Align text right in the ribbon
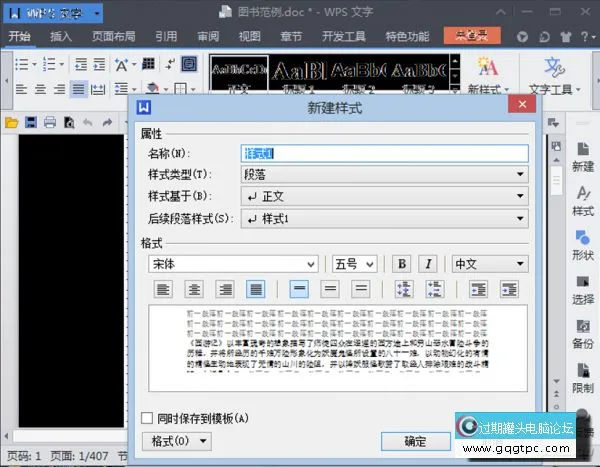The height and width of the screenshot is (467, 600). point(59,89)
